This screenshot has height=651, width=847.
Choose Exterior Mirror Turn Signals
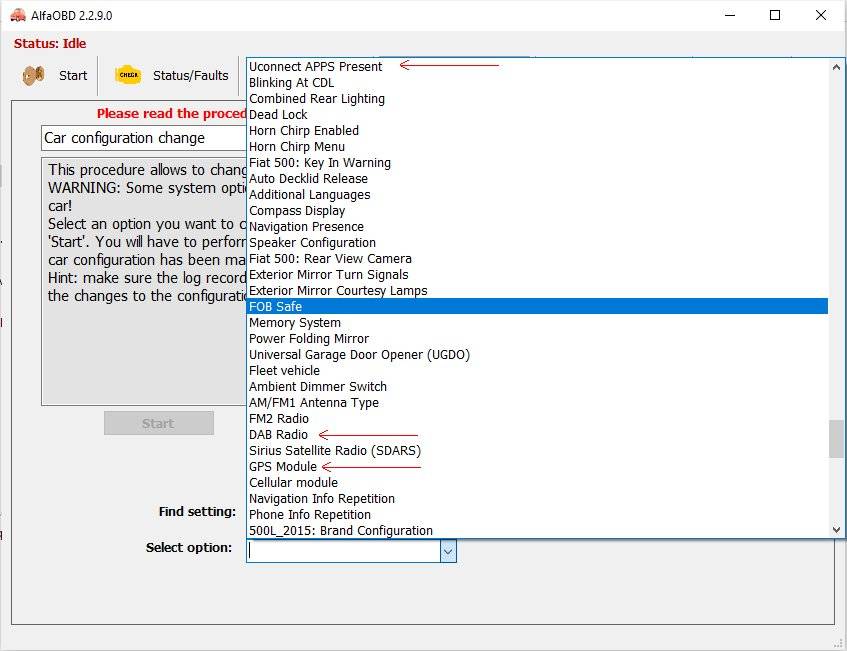537,274
